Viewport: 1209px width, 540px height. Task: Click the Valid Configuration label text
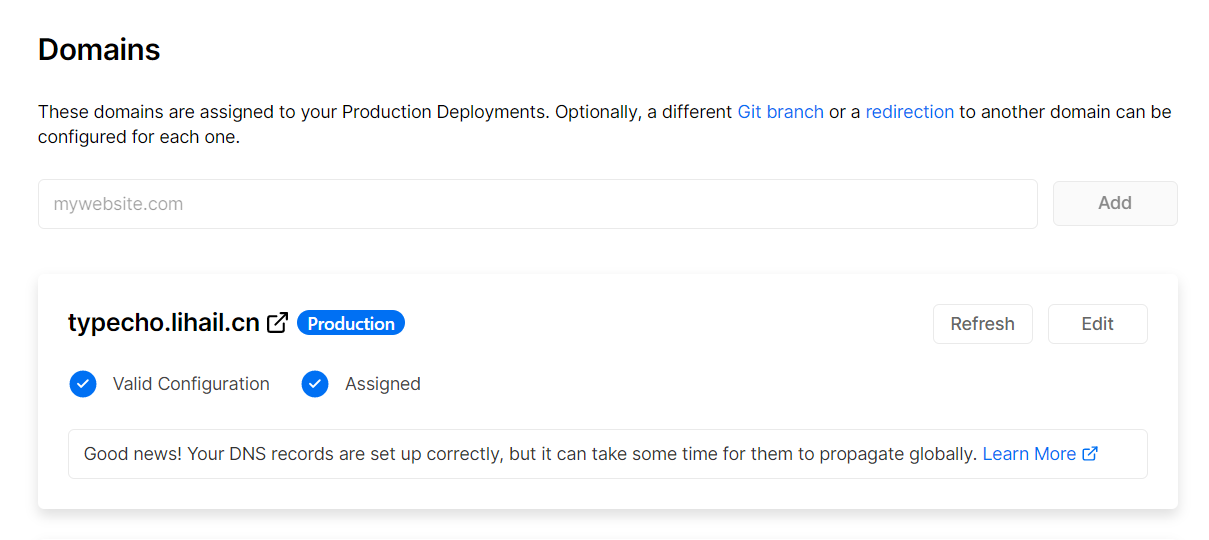click(x=191, y=384)
